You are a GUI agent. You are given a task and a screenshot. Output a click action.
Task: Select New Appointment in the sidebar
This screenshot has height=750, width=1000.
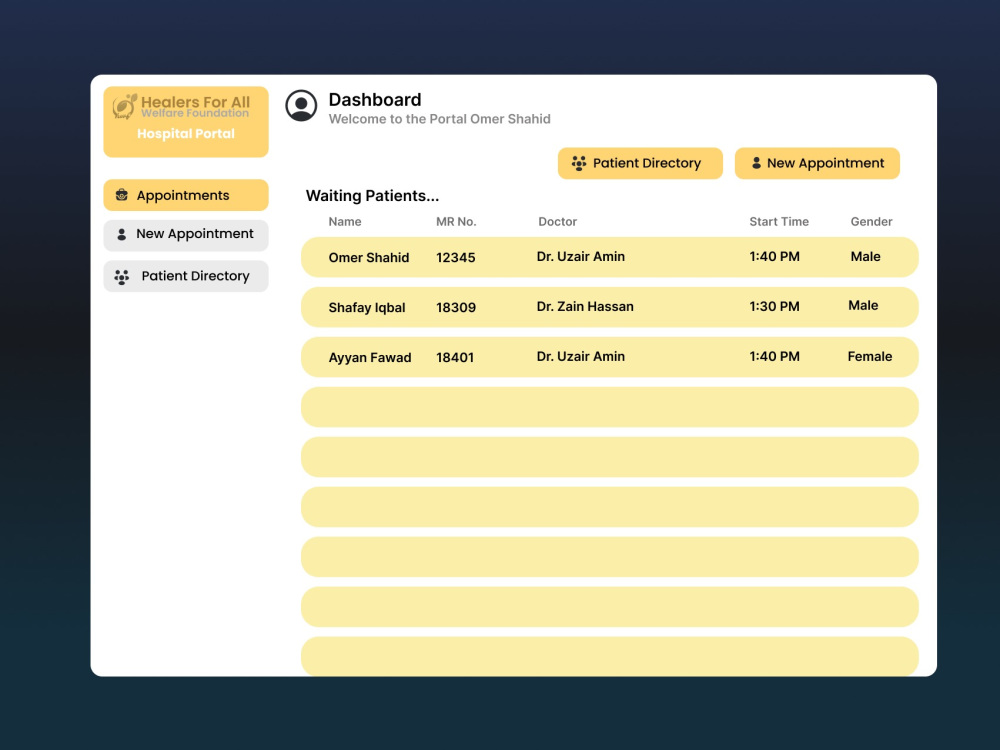point(186,235)
